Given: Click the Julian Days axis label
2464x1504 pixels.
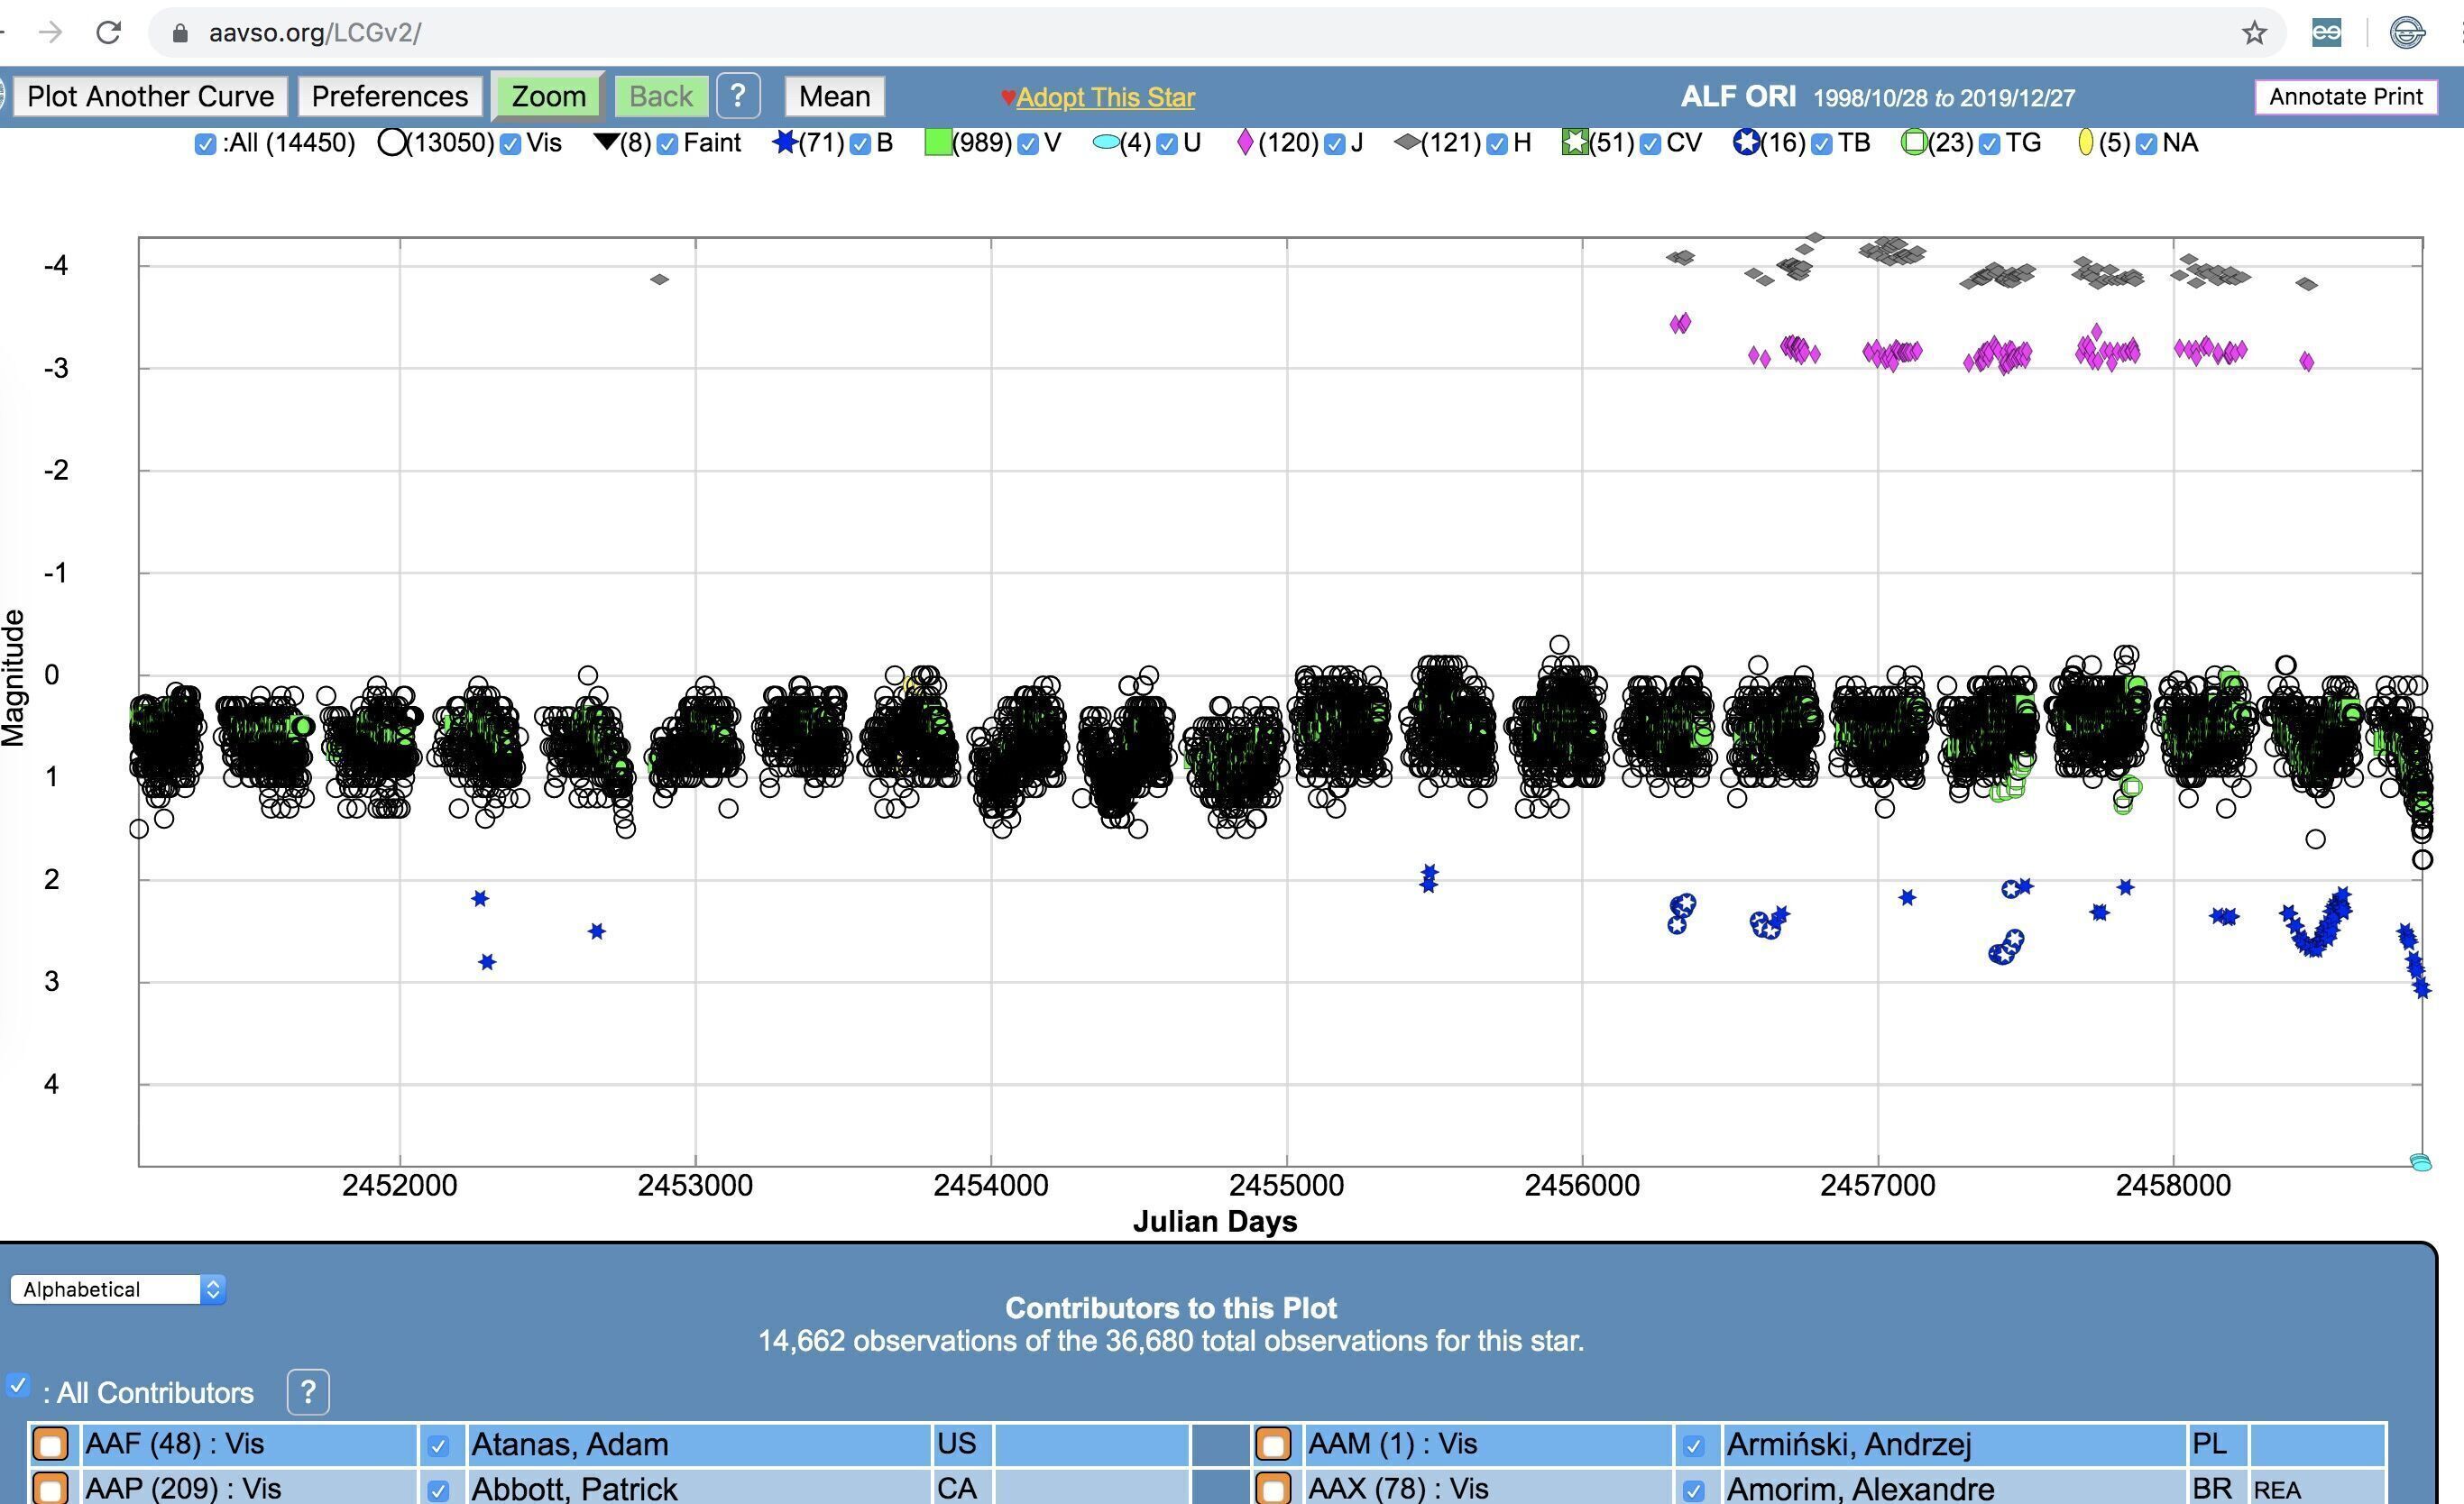Looking at the screenshot, I should tap(1215, 1221).
